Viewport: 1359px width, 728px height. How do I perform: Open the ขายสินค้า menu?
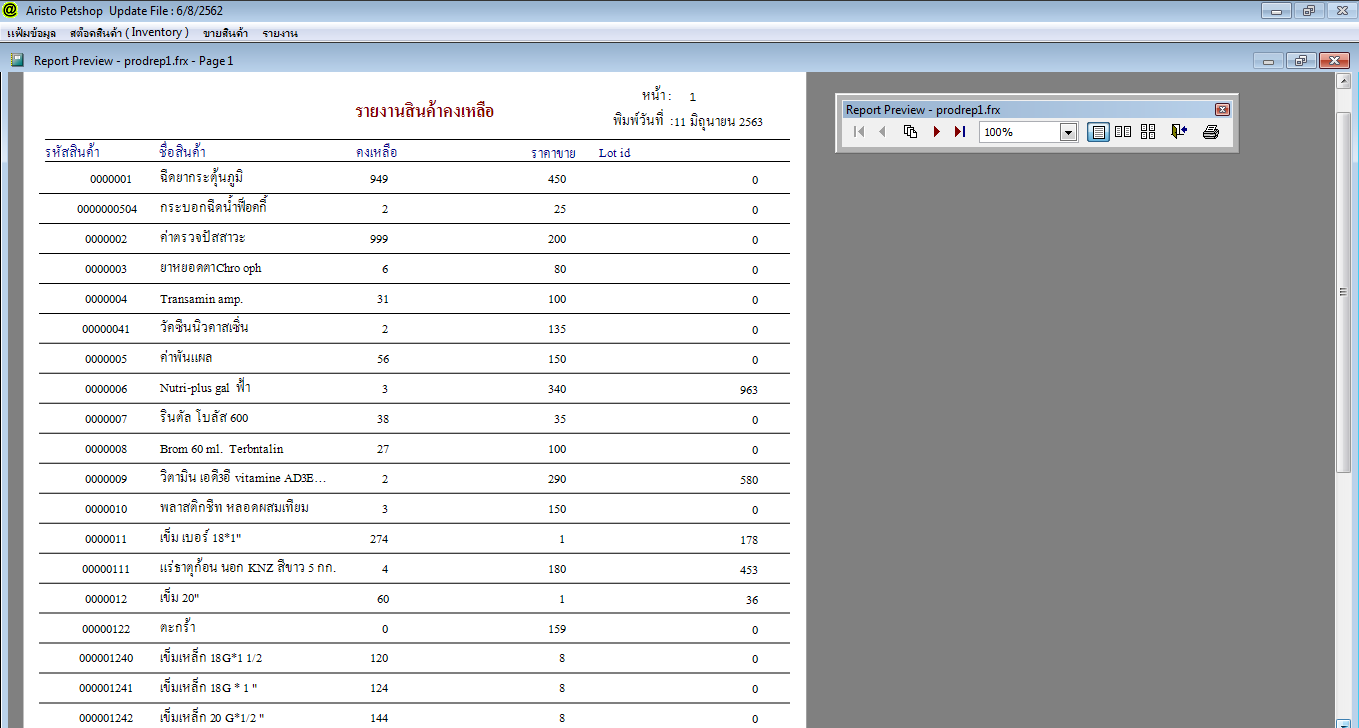225,33
